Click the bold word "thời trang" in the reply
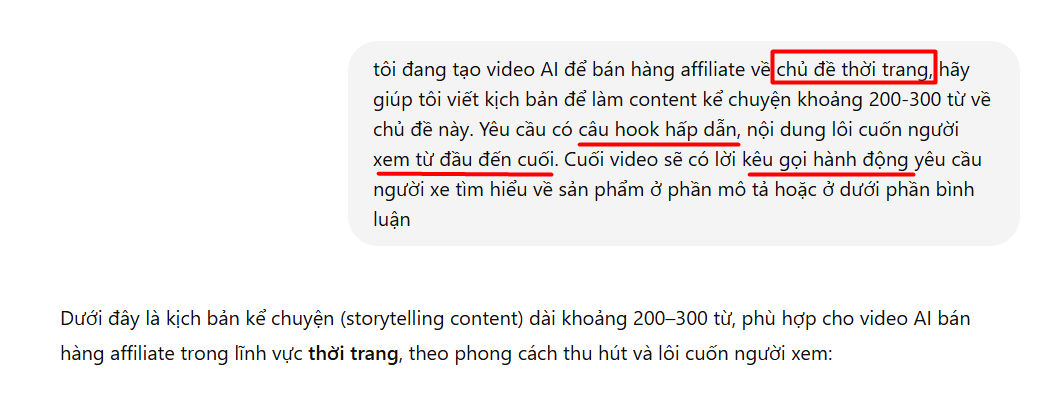This screenshot has width=1061, height=409. point(353,353)
